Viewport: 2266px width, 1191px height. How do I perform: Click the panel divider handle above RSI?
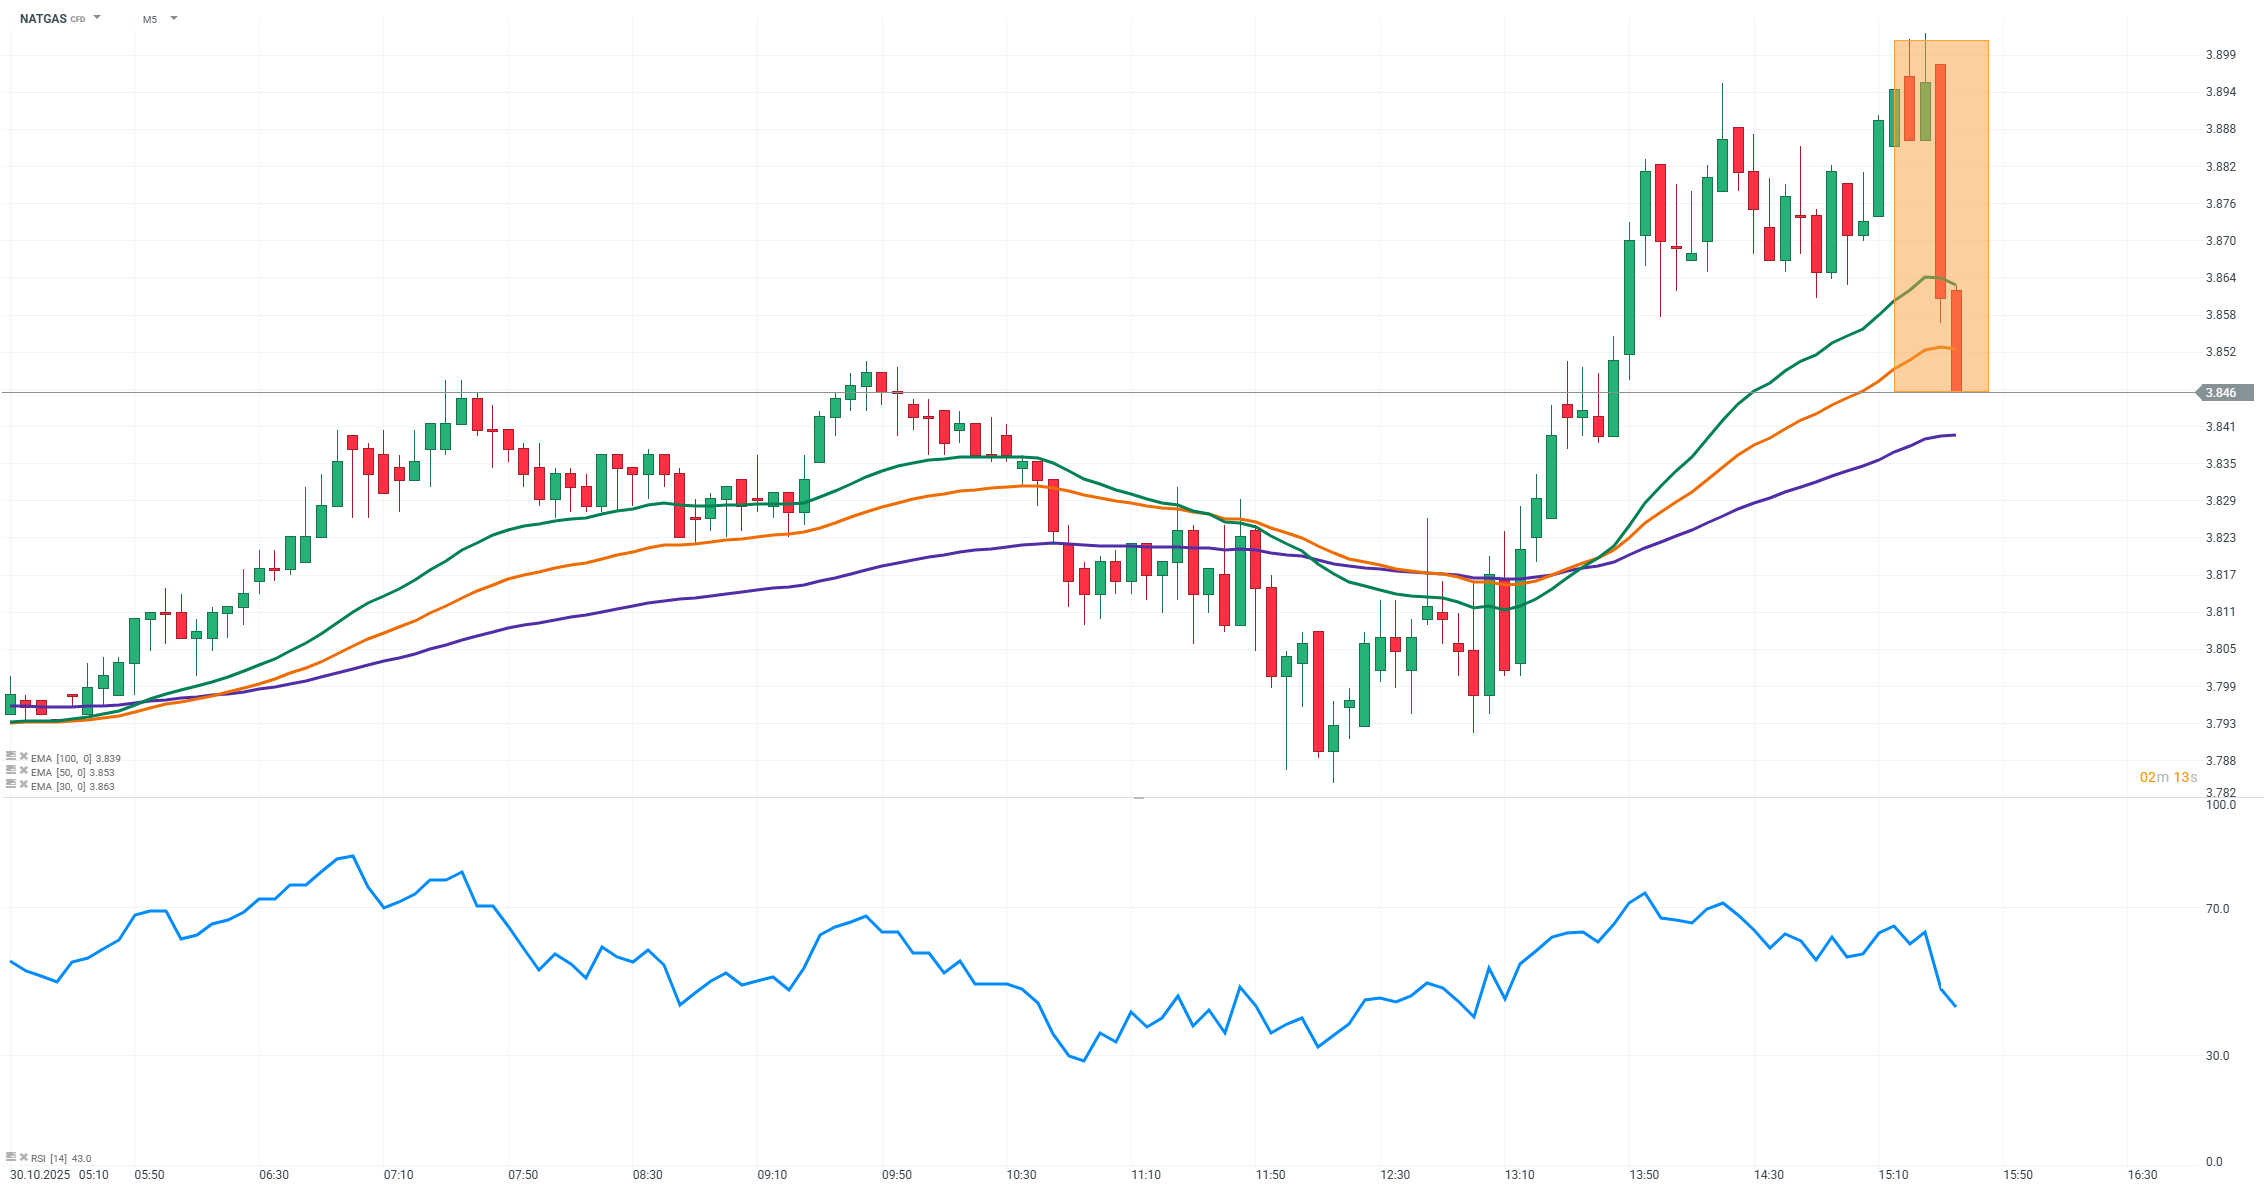click(1138, 798)
